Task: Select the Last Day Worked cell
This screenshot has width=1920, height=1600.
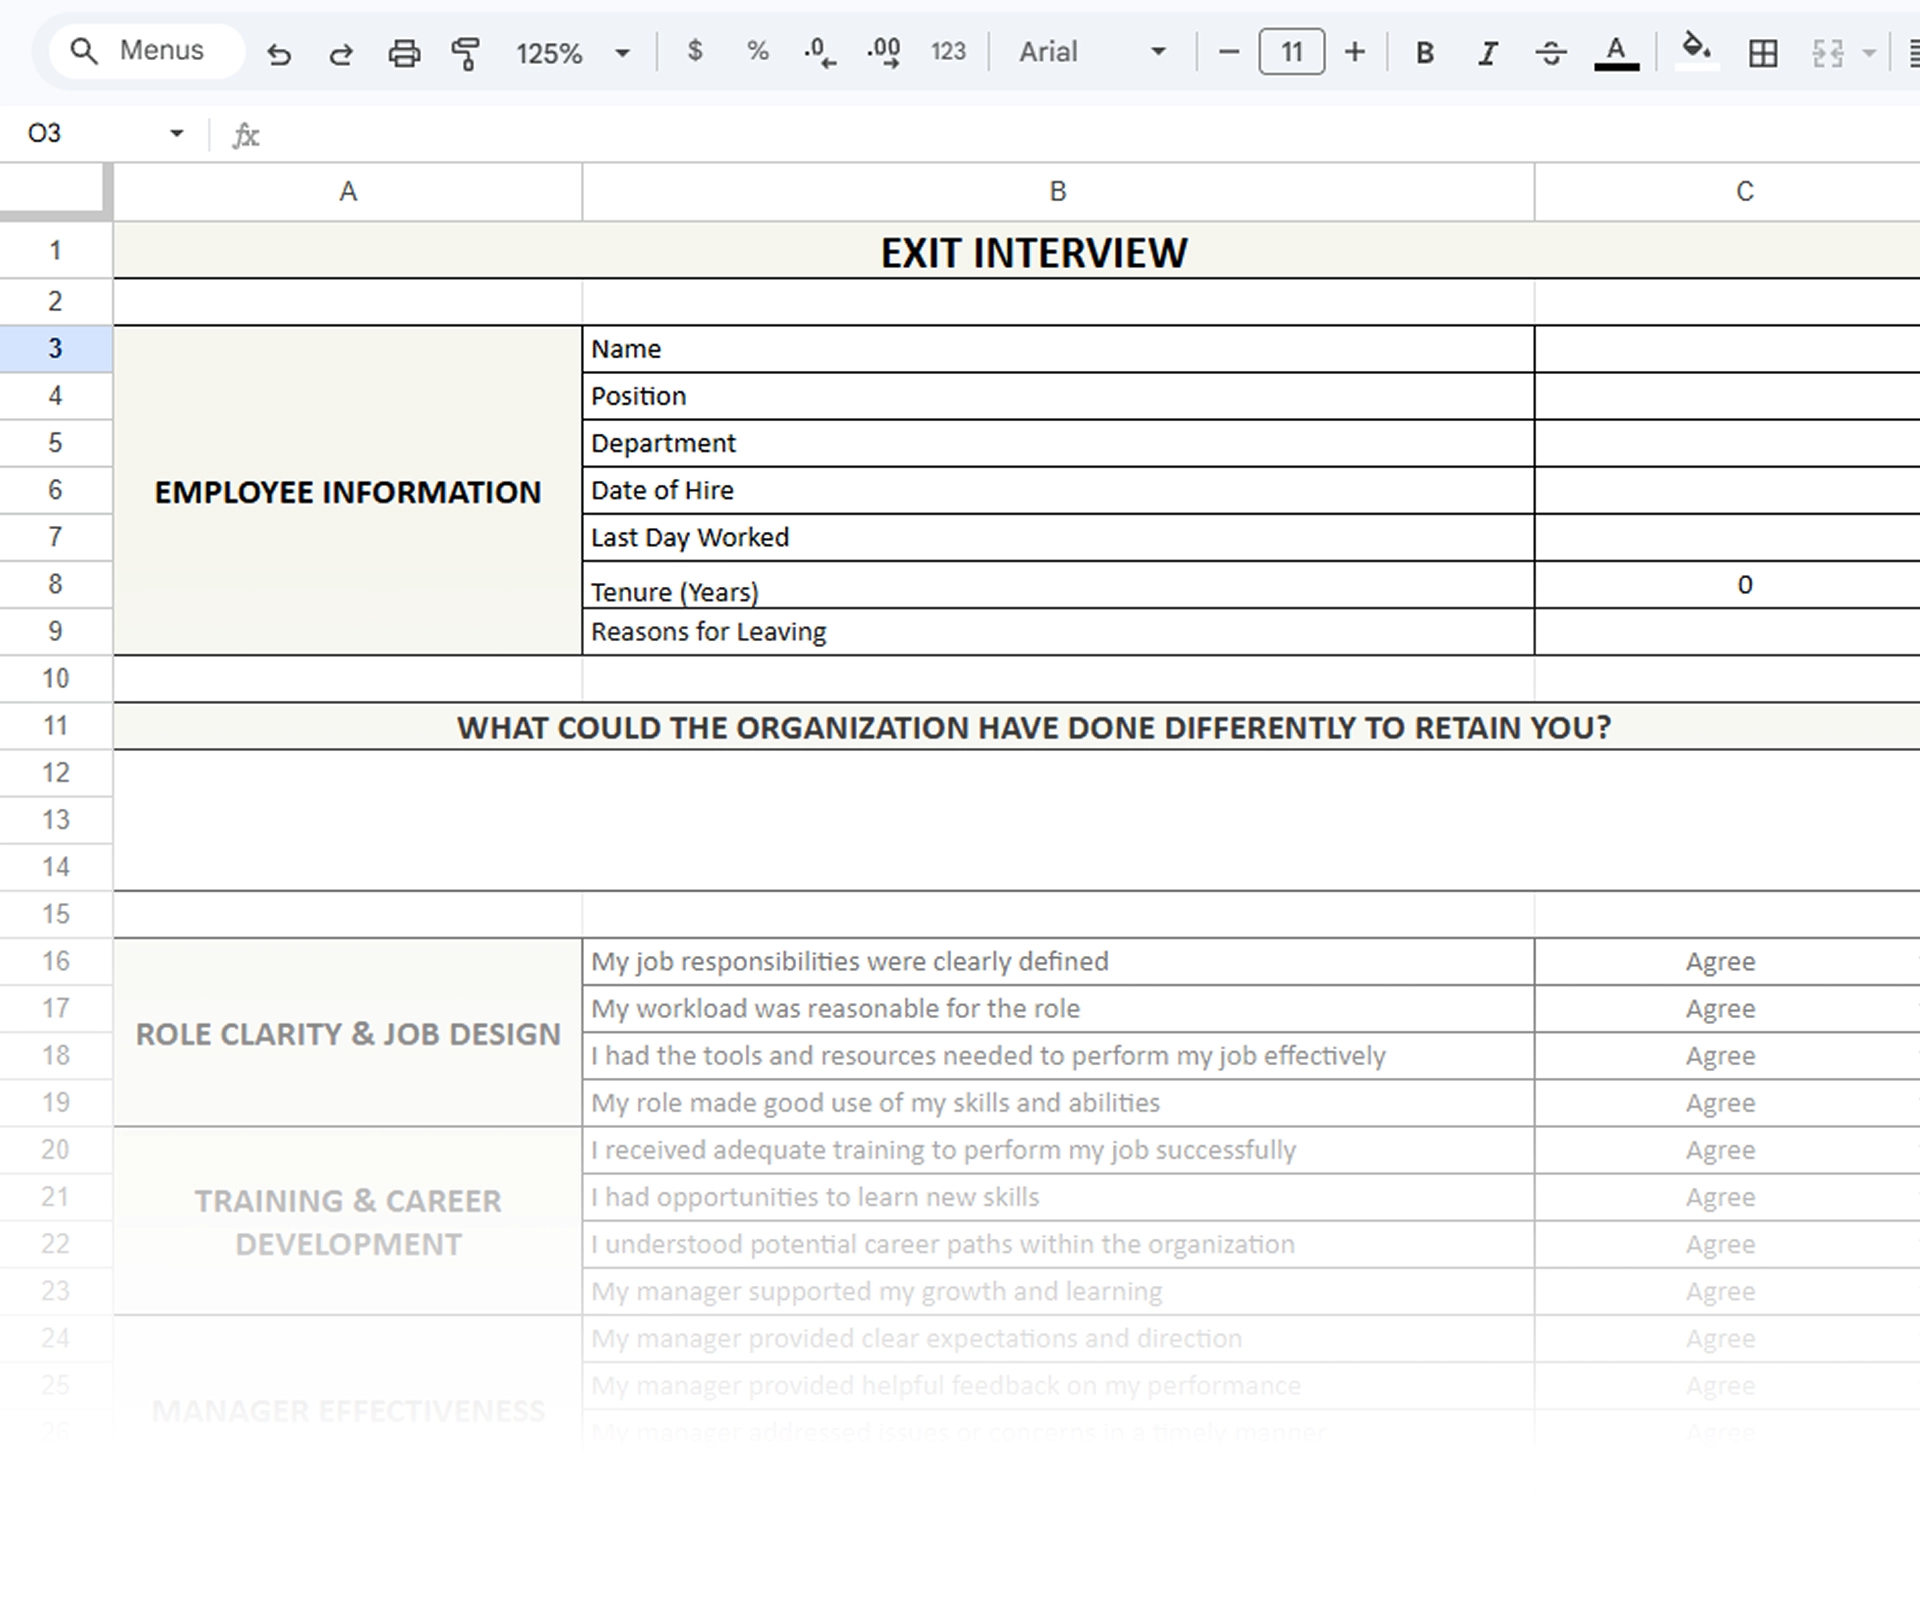Action: point(1058,537)
